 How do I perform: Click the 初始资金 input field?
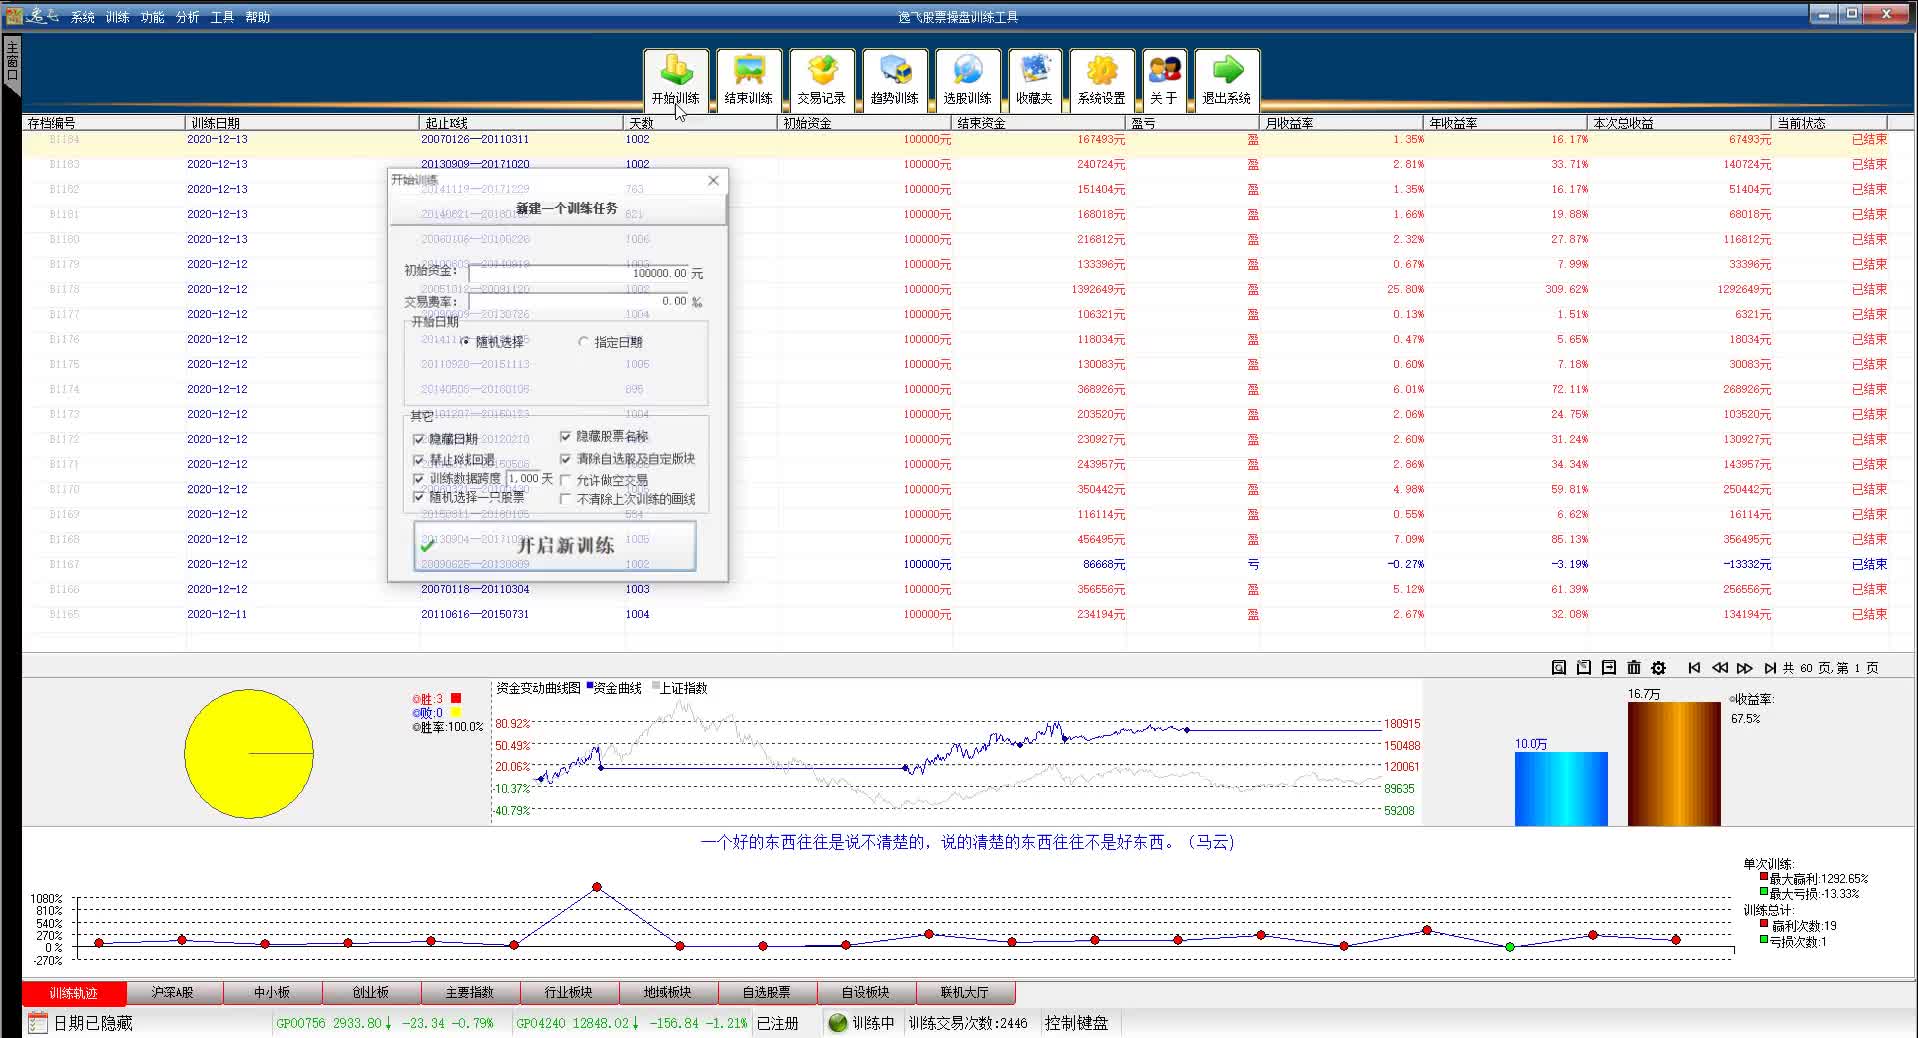[x=579, y=273]
